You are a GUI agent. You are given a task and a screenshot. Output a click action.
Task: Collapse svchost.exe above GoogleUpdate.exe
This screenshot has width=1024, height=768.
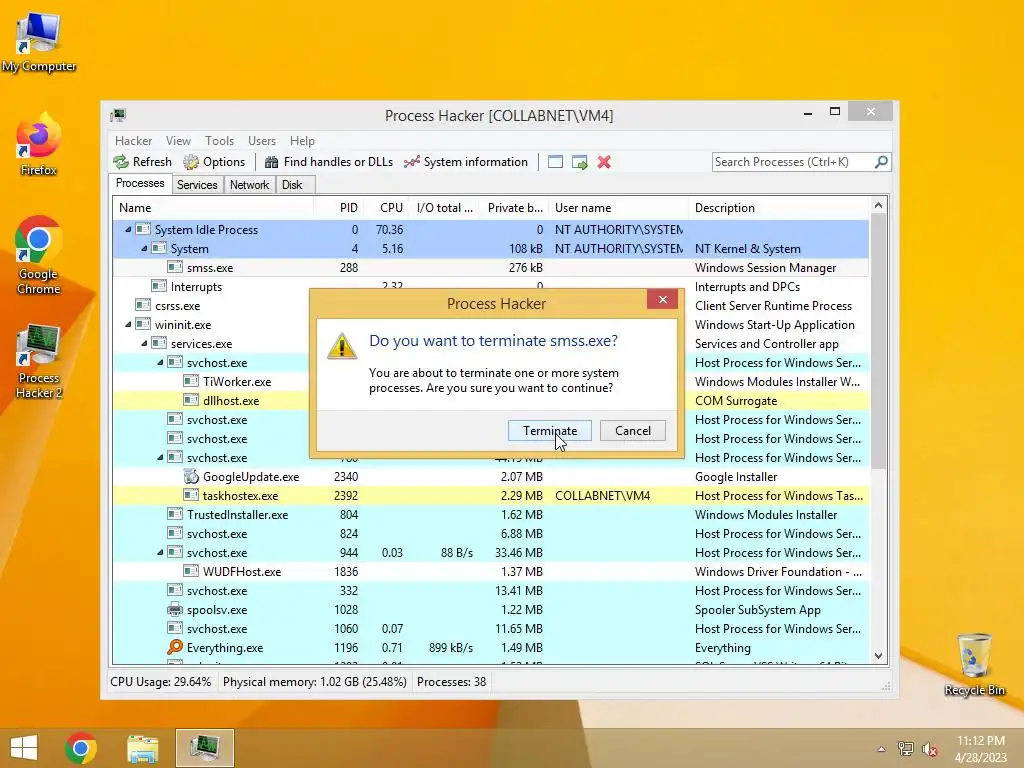[160, 458]
